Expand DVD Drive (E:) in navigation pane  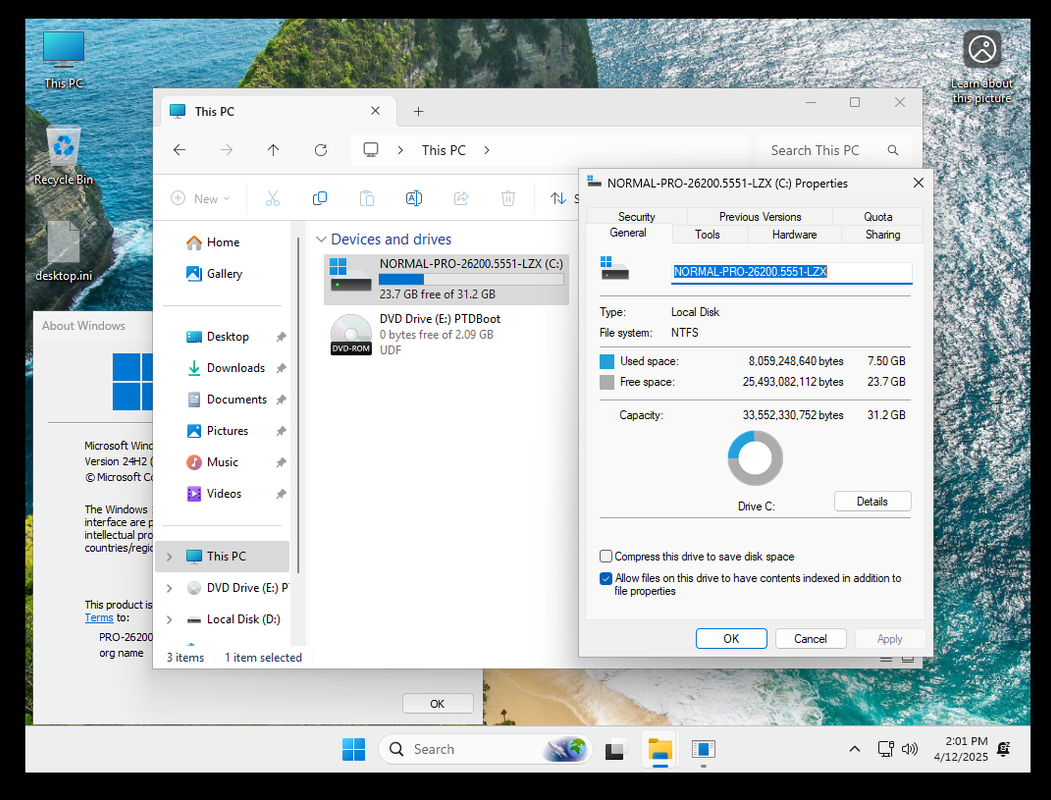coord(170,588)
